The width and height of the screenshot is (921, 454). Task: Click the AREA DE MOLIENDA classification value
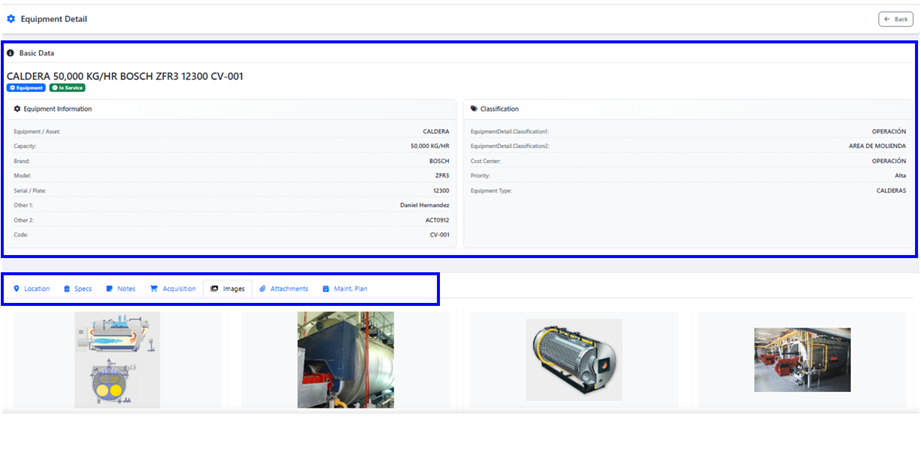pos(878,146)
